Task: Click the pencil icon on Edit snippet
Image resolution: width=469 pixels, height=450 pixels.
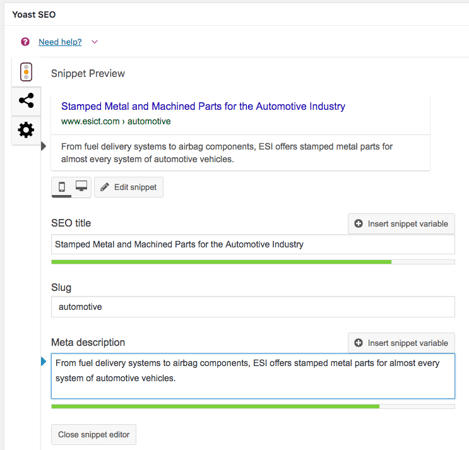Action: (105, 187)
